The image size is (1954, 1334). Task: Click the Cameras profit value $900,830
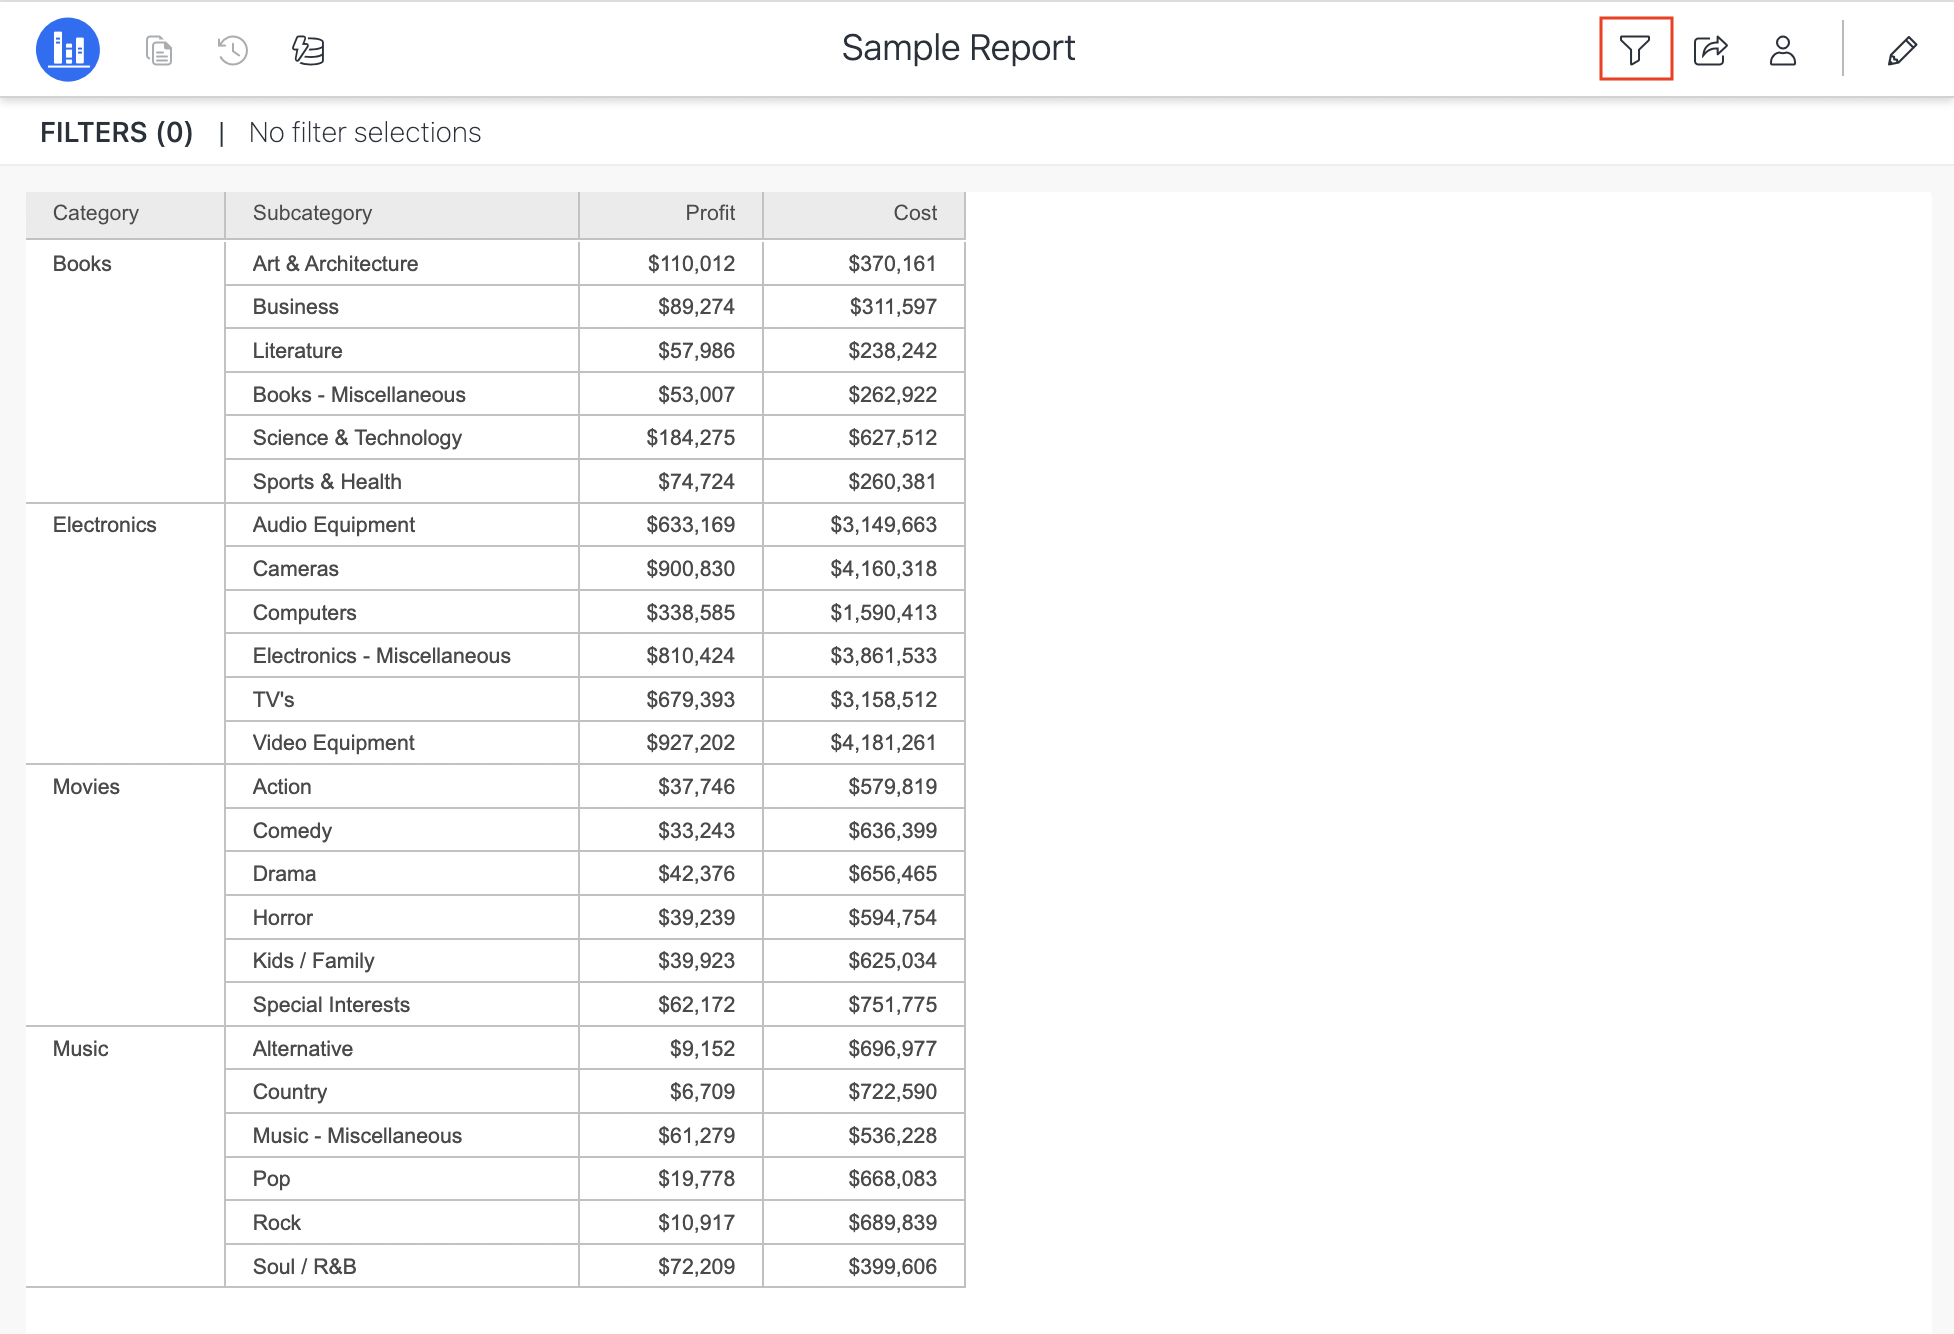(x=690, y=569)
